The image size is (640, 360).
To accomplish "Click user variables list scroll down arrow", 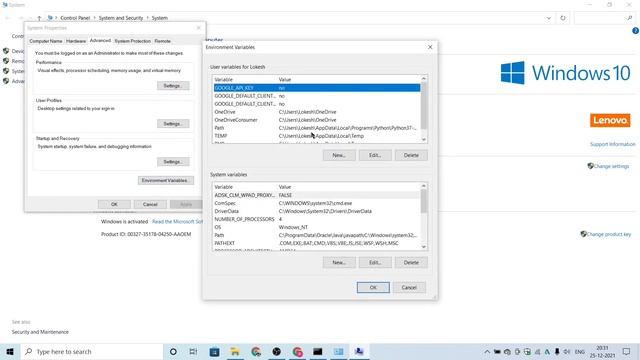I will tap(424, 140).
